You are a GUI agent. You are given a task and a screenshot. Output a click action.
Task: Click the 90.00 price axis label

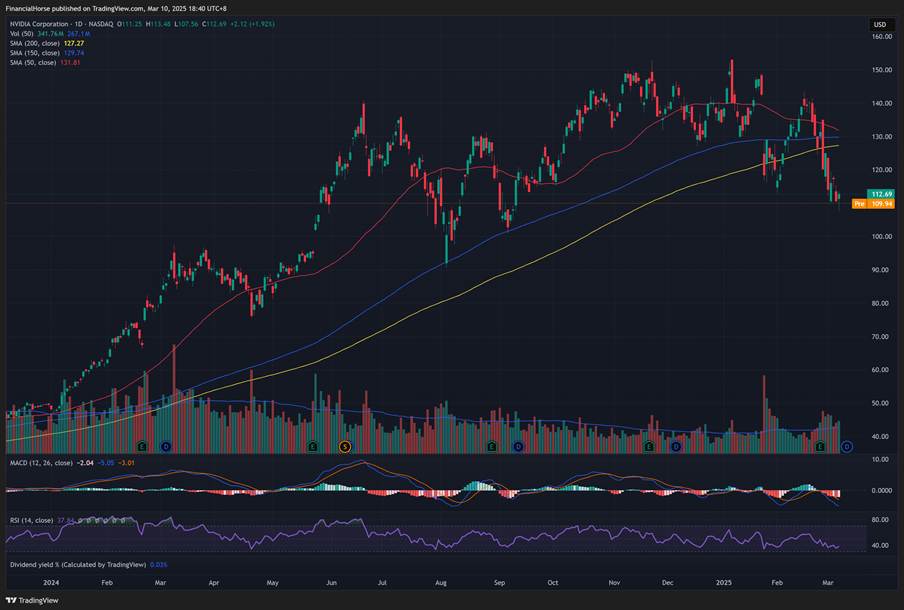point(882,270)
